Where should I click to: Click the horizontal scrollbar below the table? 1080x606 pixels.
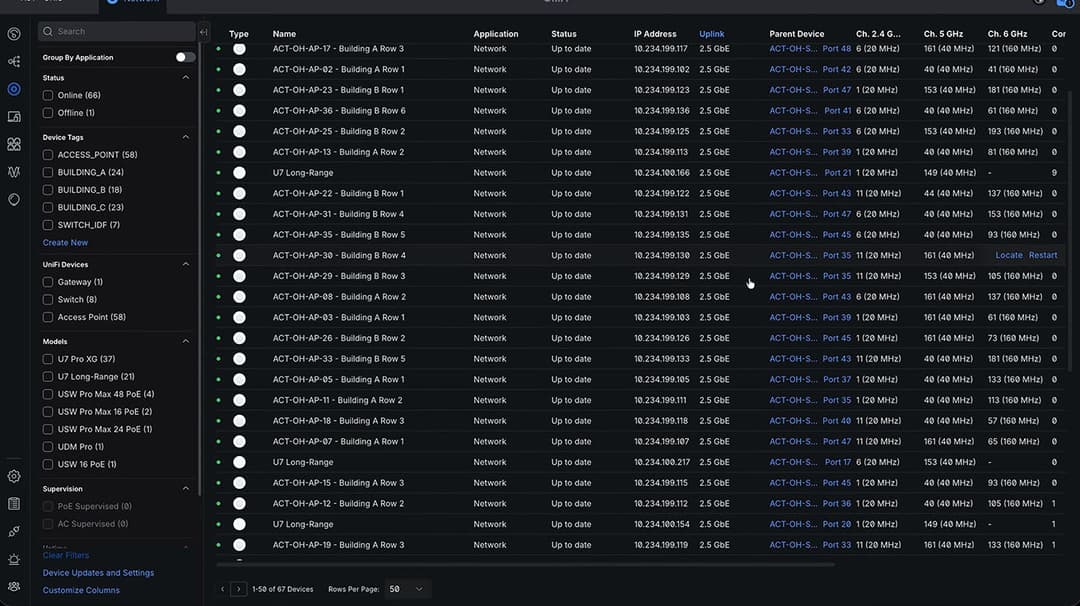coord(525,565)
